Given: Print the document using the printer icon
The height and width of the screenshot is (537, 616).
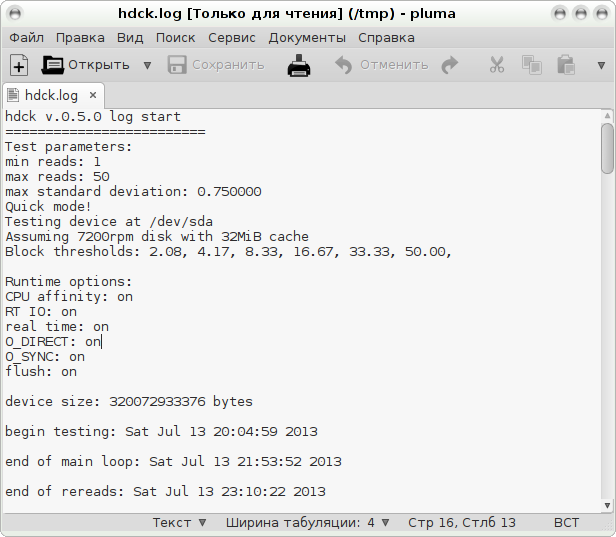Looking at the screenshot, I should [299, 65].
